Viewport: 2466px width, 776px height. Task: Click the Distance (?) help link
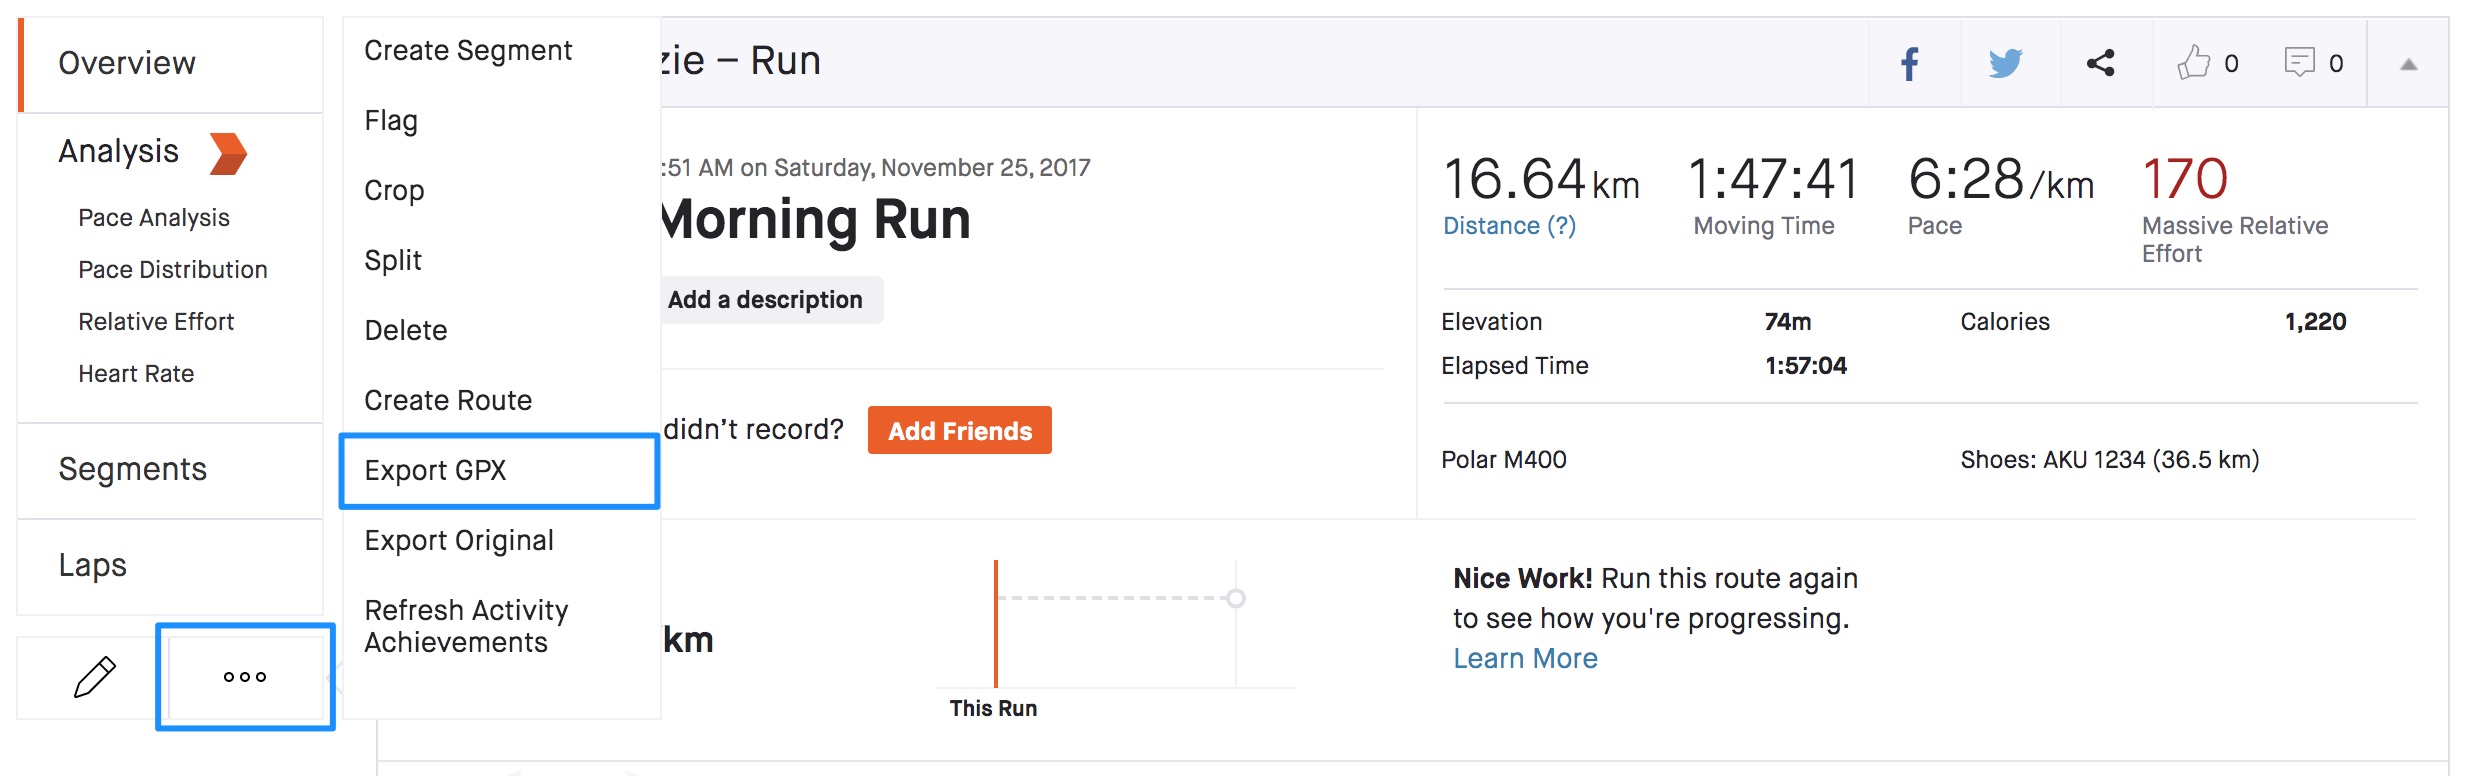tap(1509, 226)
